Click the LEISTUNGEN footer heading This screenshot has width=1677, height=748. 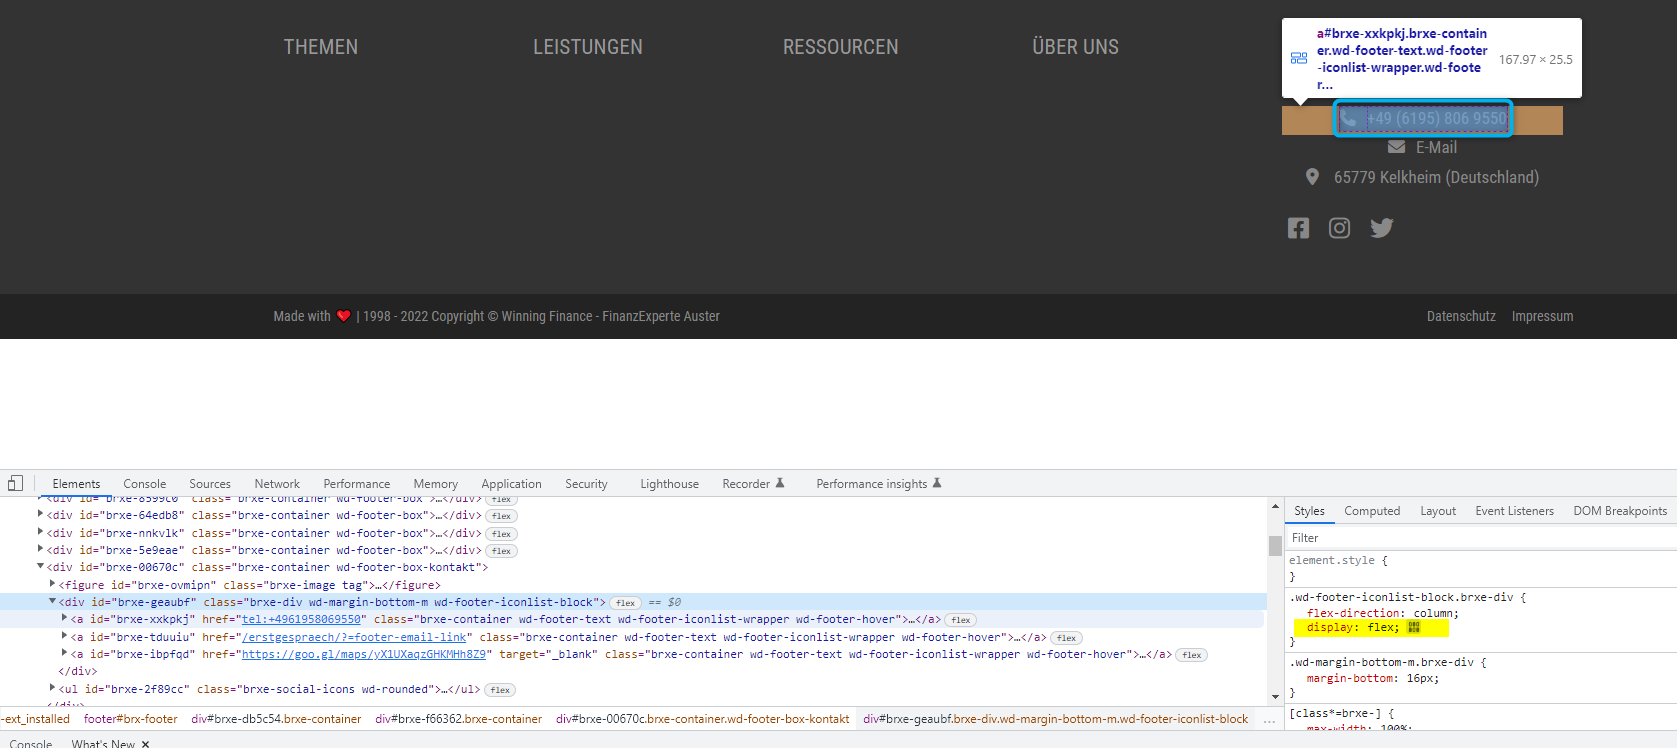tap(588, 47)
